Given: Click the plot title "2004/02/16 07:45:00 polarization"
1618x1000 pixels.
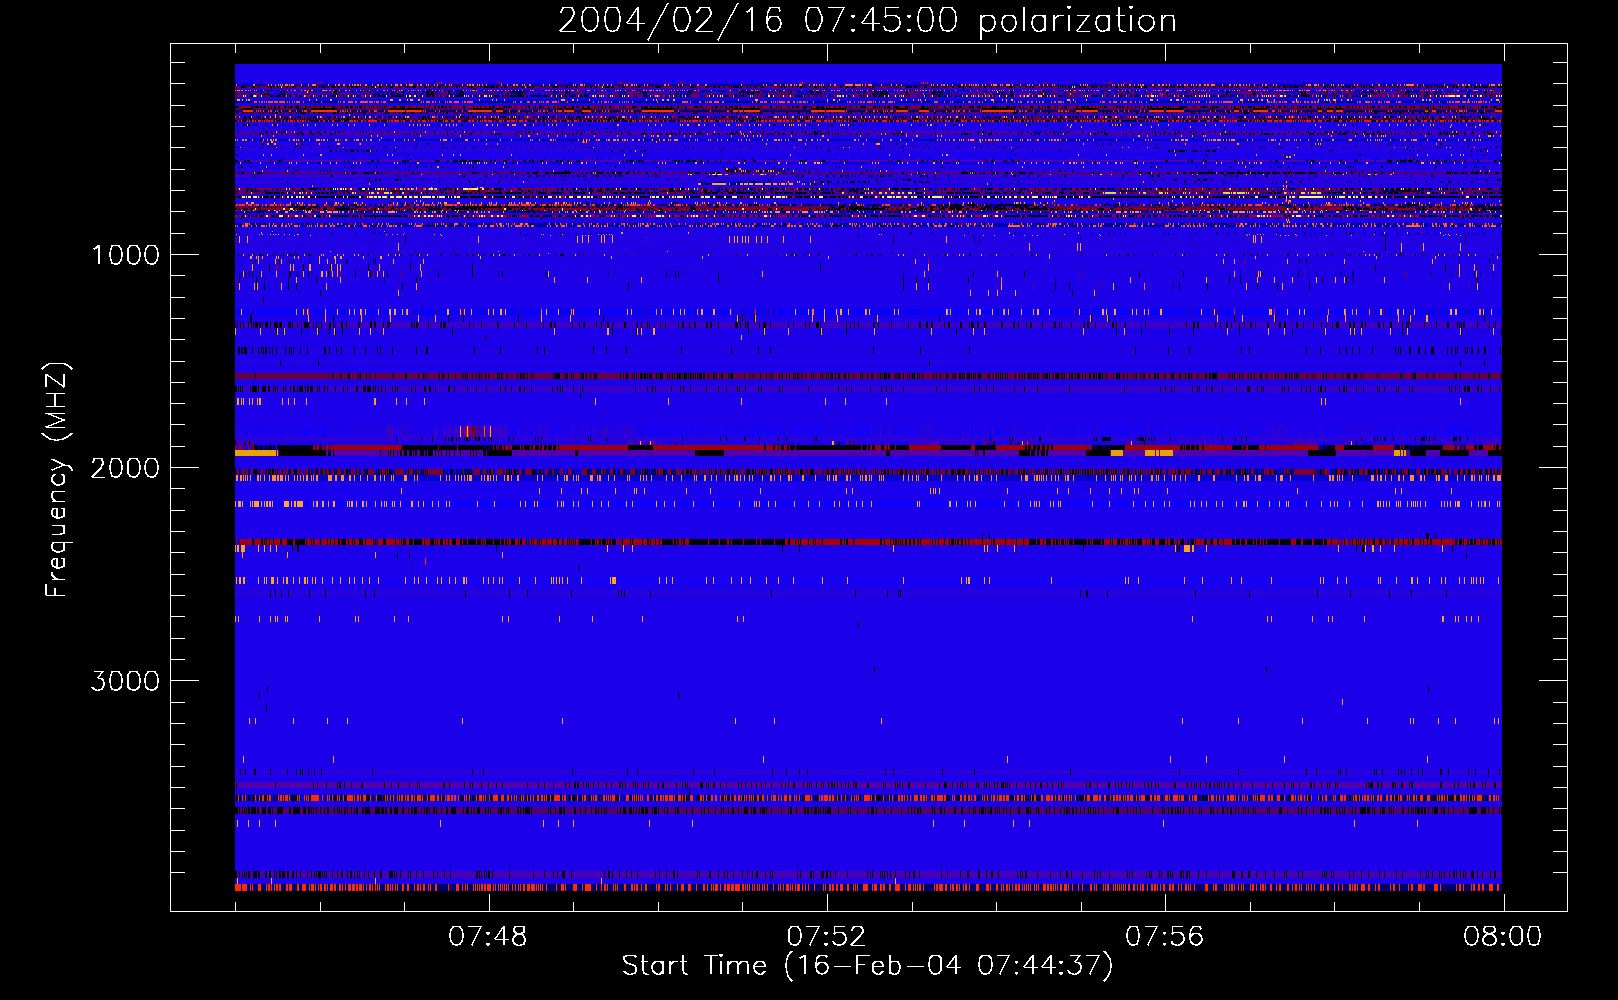Looking at the screenshot, I should coord(867,21).
